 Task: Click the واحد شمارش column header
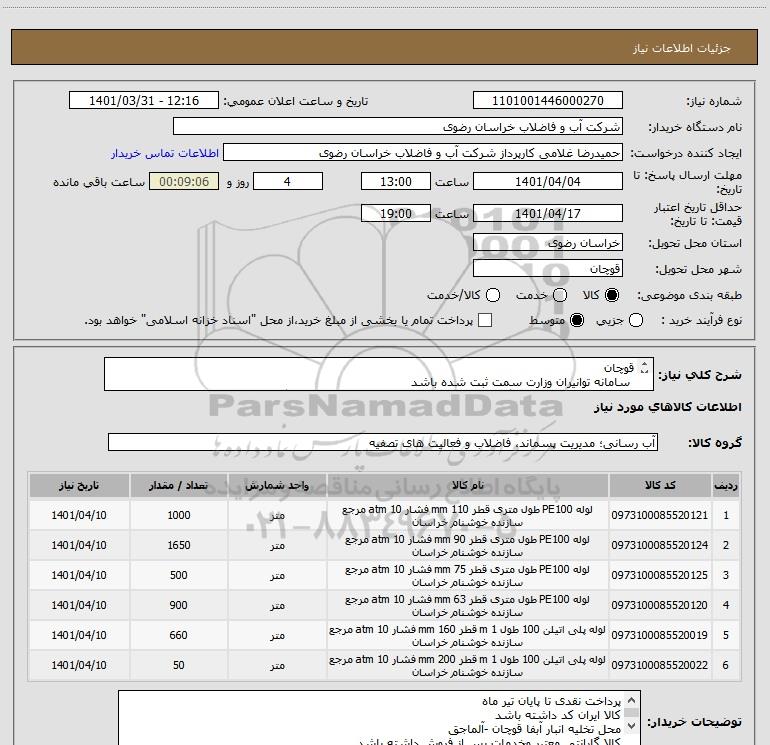point(277,485)
